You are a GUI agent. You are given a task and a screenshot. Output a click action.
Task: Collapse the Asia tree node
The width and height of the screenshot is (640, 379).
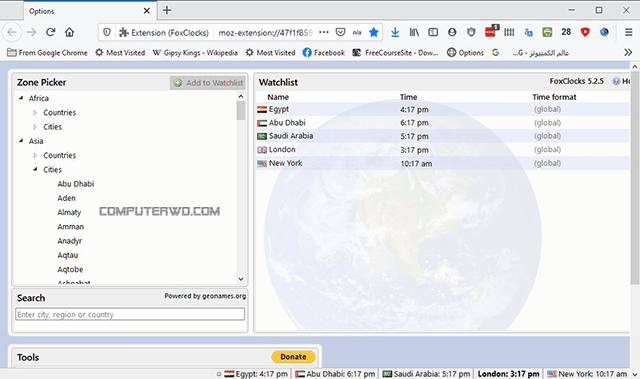pos(21,141)
